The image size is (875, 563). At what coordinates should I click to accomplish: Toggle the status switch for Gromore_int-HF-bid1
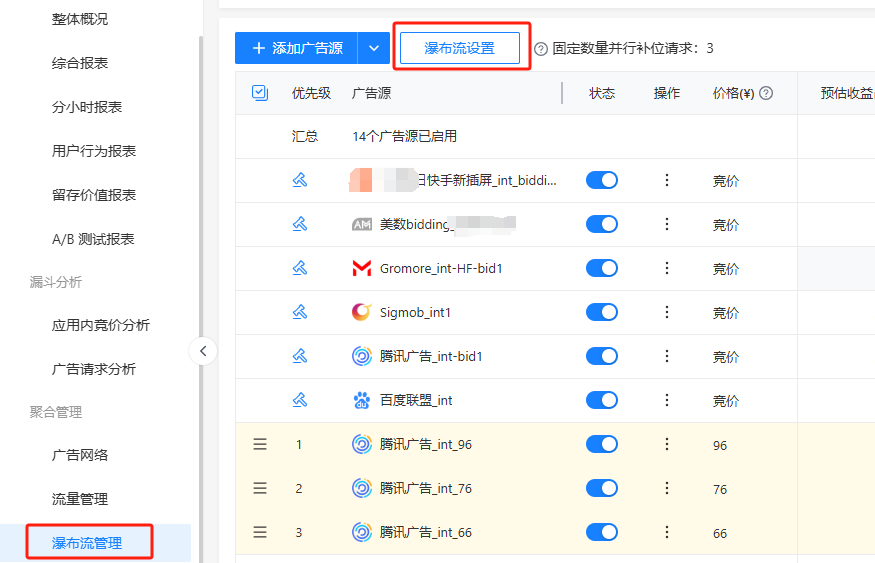pos(601,268)
